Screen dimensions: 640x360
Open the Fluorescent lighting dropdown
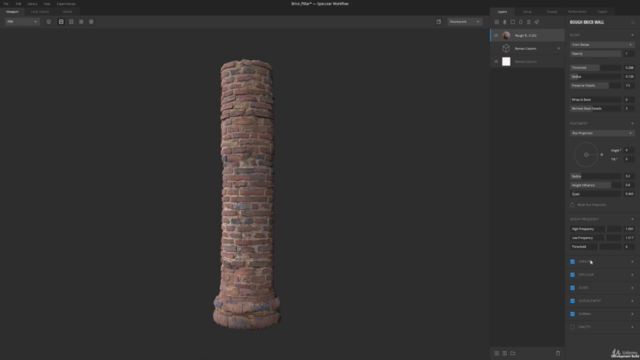[x=464, y=22]
